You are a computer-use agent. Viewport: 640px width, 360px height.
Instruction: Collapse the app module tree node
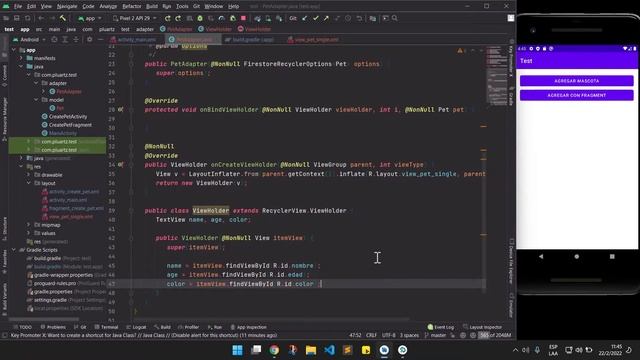pos(15,50)
